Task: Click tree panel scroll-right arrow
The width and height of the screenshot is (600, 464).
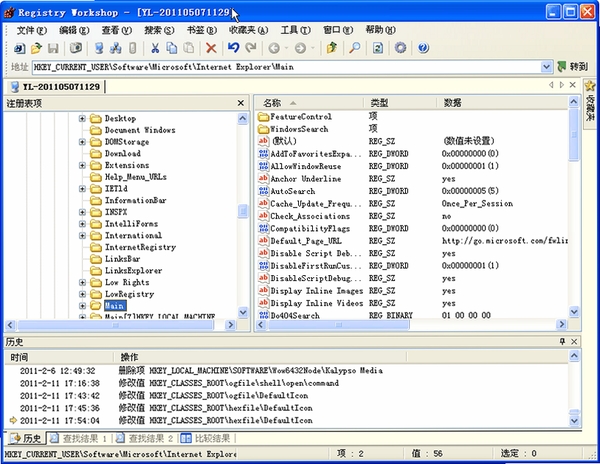Action: (230, 325)
